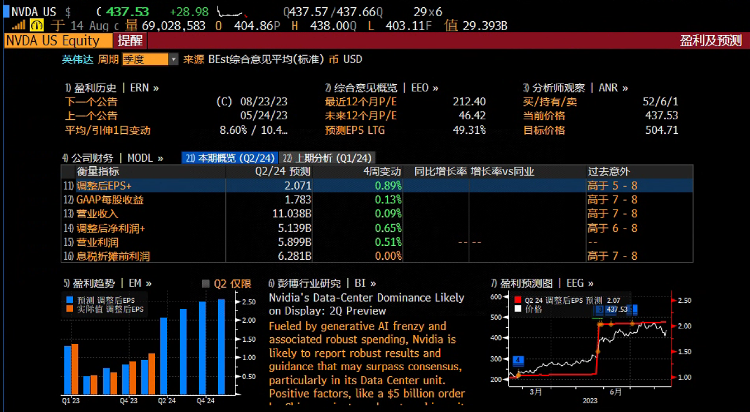750x412 pixels.
Task: Click the 高于 5 - 8 surprise cell
Action: pyautogui.click(x=612, y=186)
